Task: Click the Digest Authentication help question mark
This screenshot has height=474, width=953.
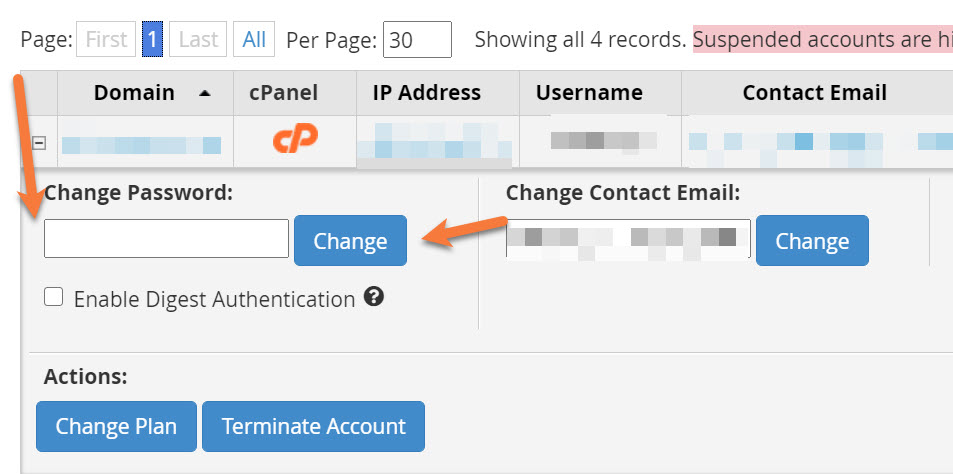Action: [374, 297]
